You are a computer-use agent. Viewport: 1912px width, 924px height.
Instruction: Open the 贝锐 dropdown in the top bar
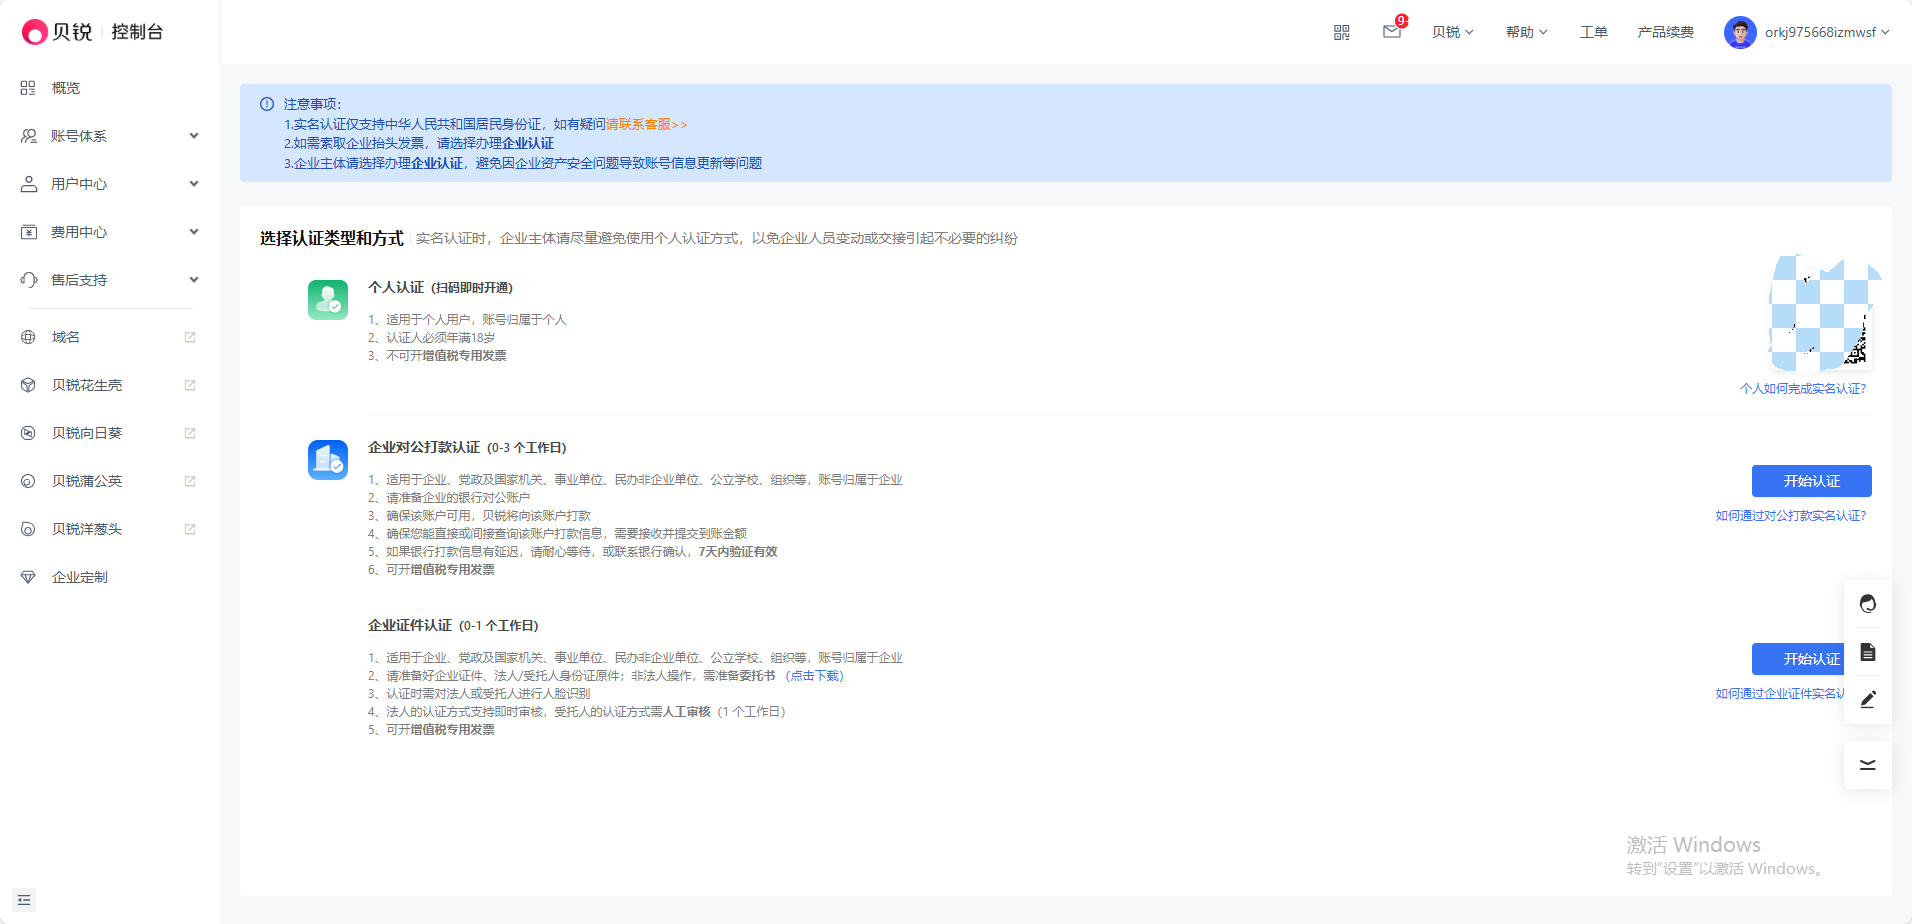coord(1453,32)
